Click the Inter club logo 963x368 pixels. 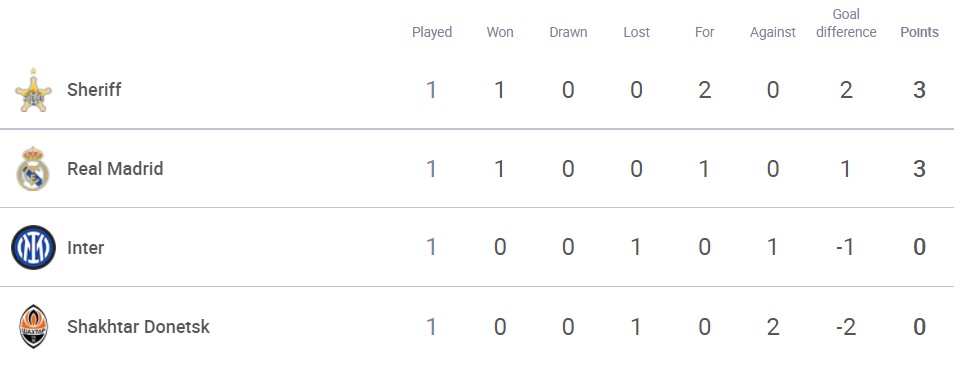coord(33,248)
